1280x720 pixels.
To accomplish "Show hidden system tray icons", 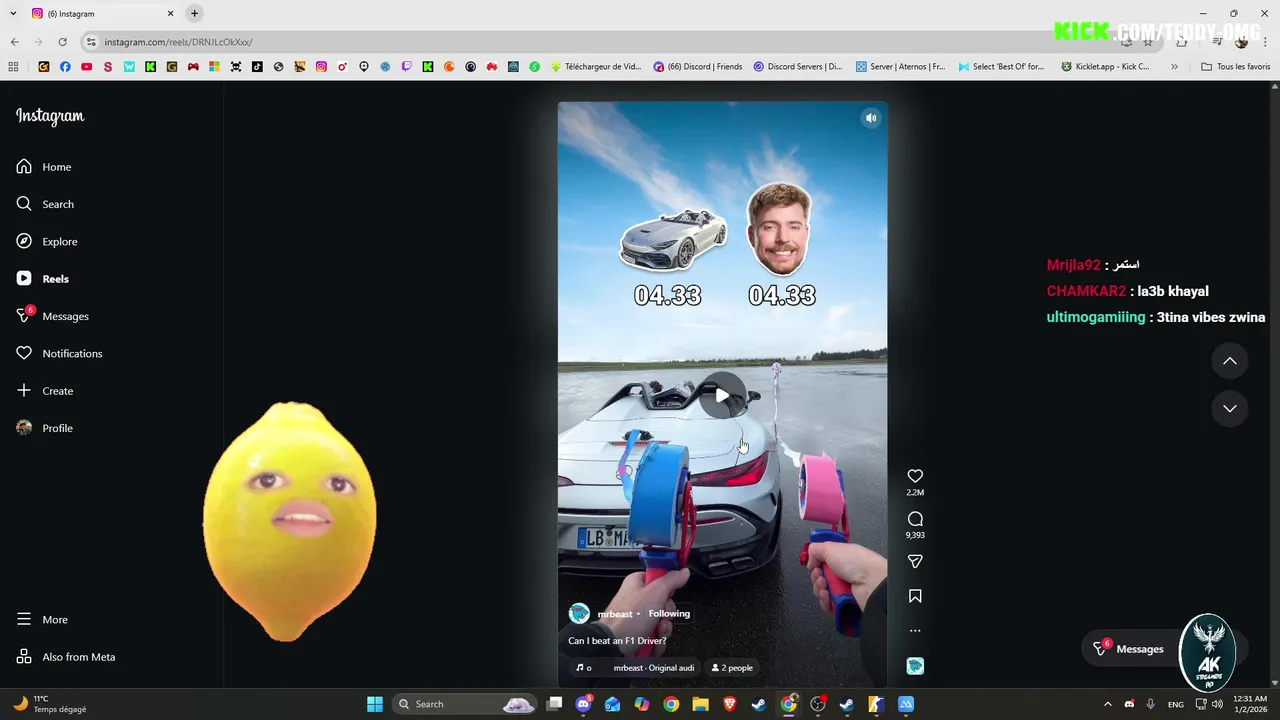I will [1107, 704].
